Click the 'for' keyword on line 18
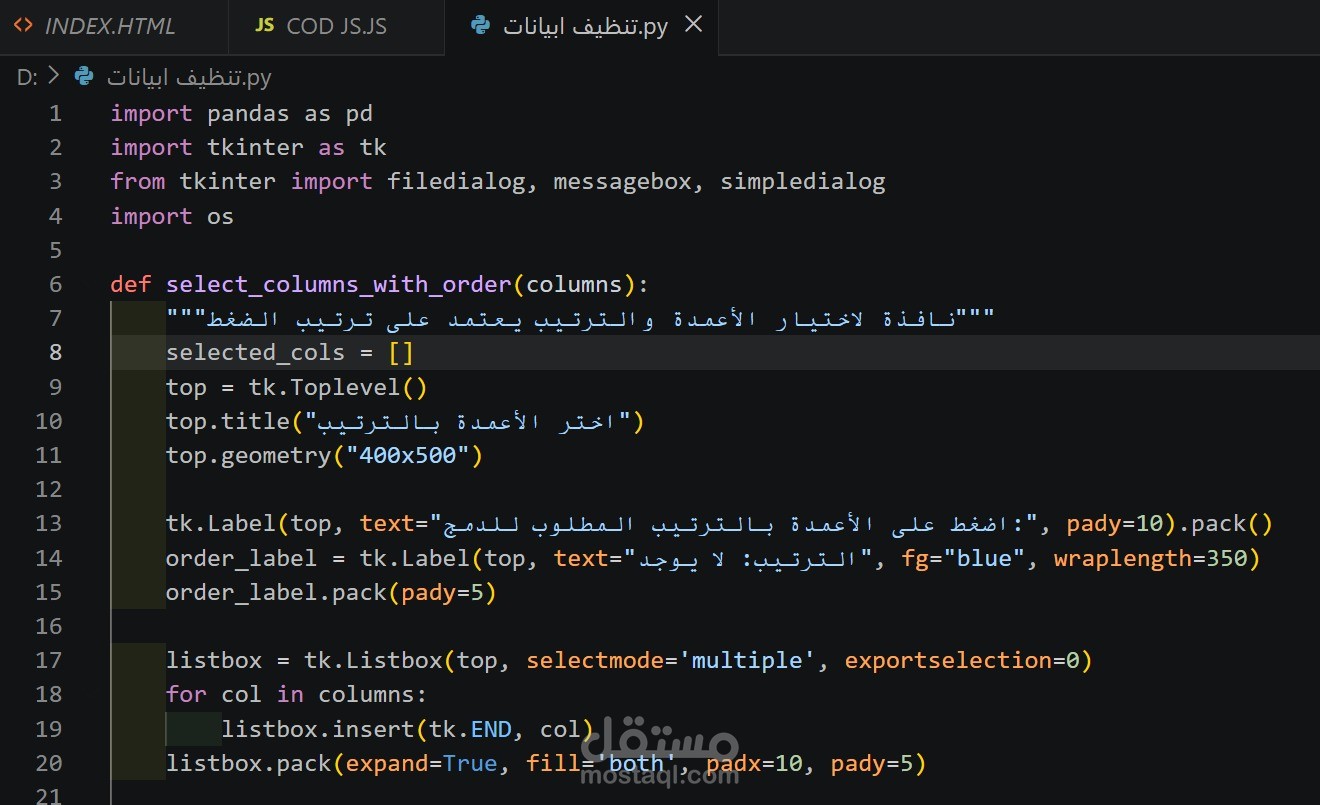The width and height of the screenshot is (1320, 805). (x=186, y=694)
